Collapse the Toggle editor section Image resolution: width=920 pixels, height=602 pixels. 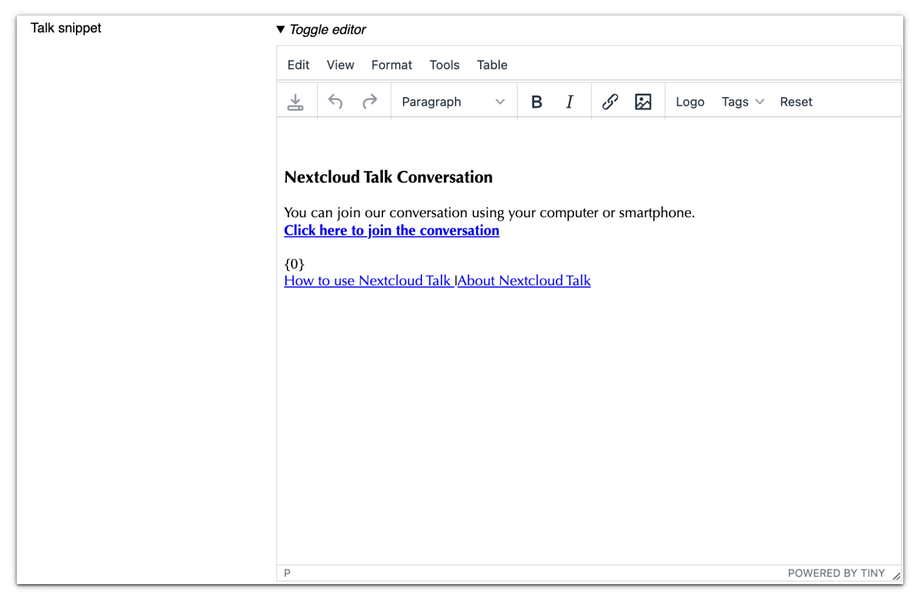coord(321,29)
